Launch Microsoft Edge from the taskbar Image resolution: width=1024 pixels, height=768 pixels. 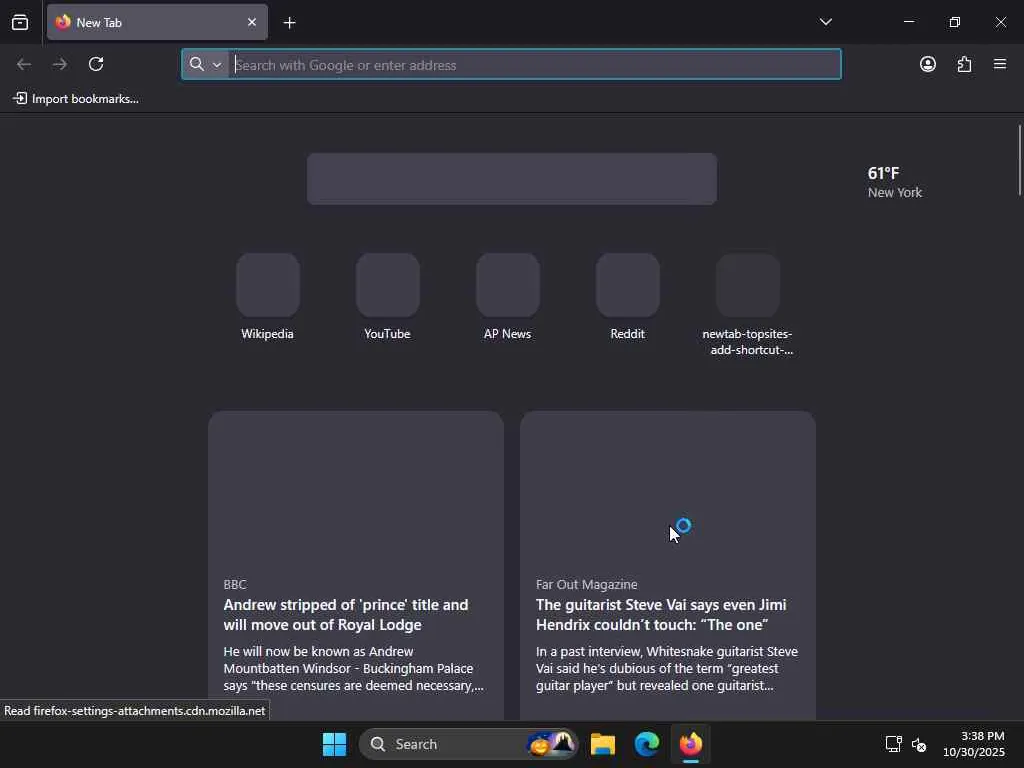(647, 744)
